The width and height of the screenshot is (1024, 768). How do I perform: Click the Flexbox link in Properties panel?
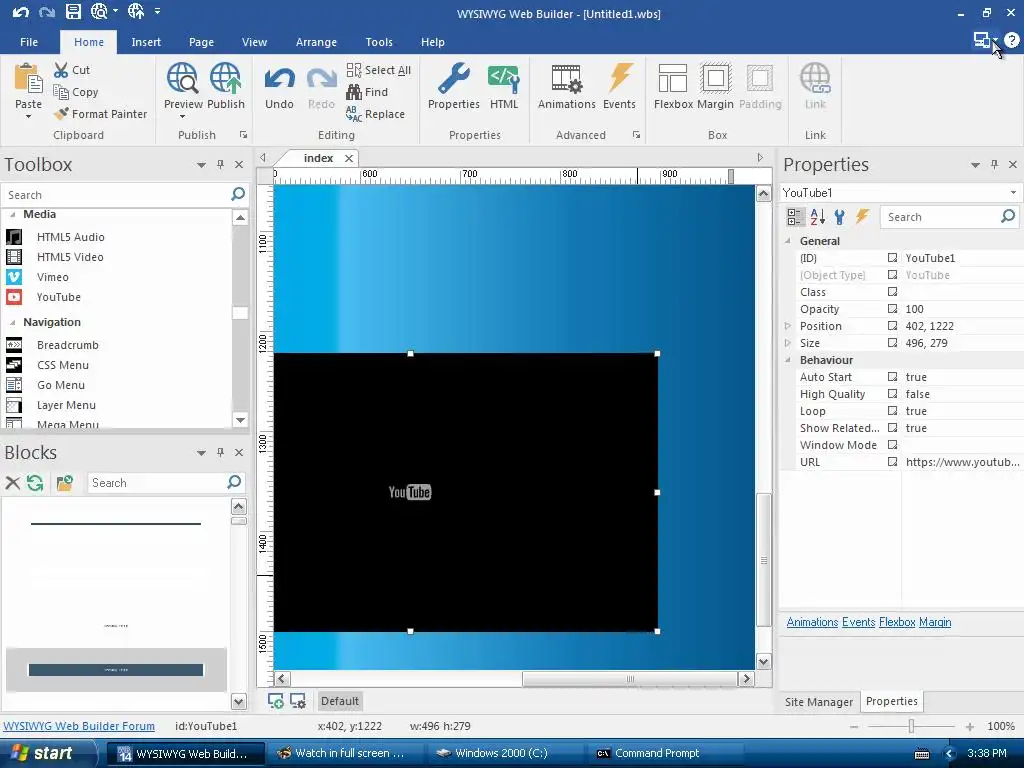pyautogui.click(x=897, y=622)
